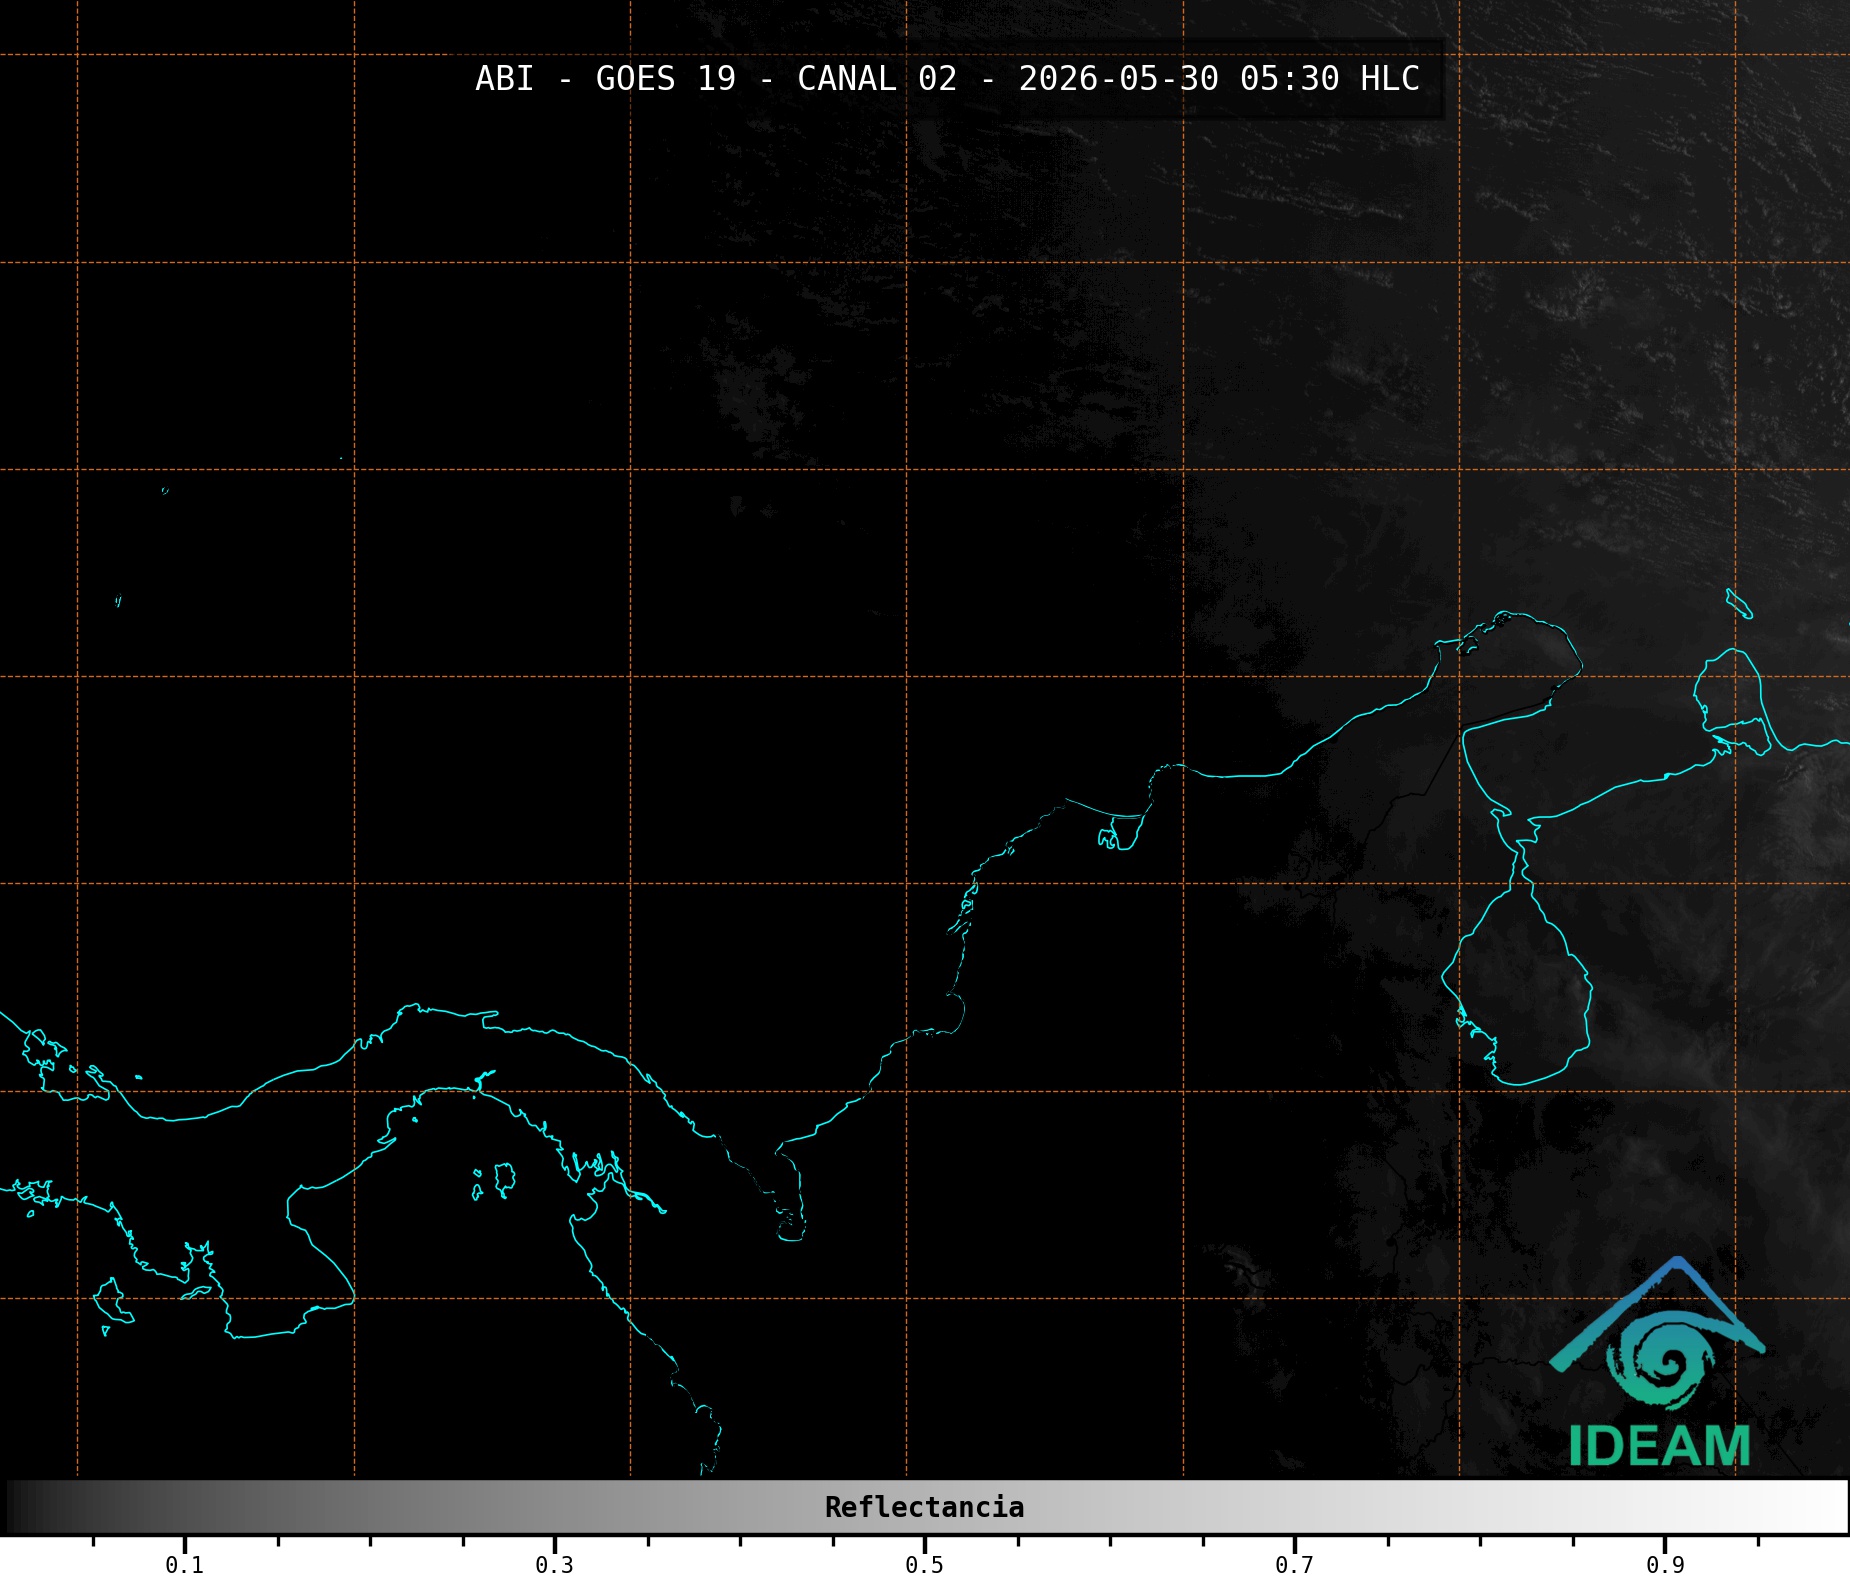Click the 0.5 colorbar tick label
Image resolution: width=1850 pixels, height=1577 pixels.
(925, 1565)
